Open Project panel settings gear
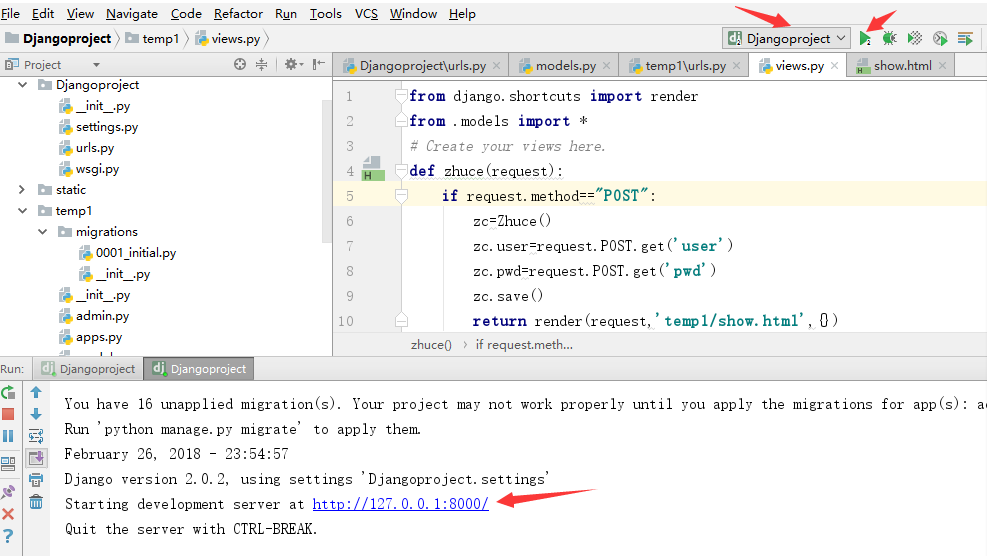987x556 pixels. point(293,64)
